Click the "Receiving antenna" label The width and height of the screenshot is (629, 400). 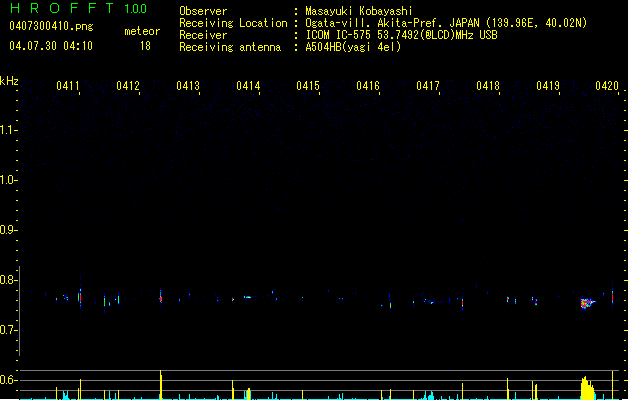pos(230,47)
